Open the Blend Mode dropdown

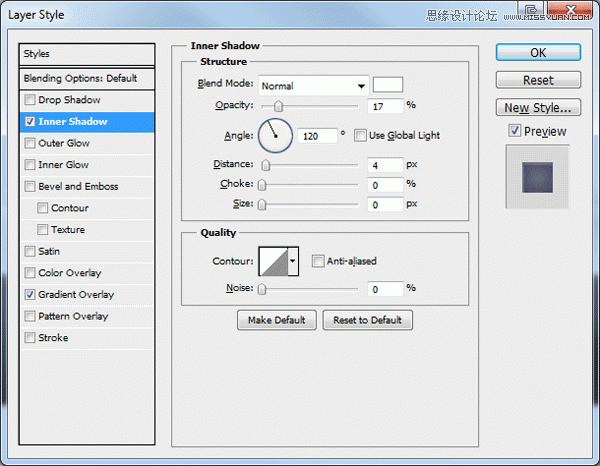tap(313, 86)
